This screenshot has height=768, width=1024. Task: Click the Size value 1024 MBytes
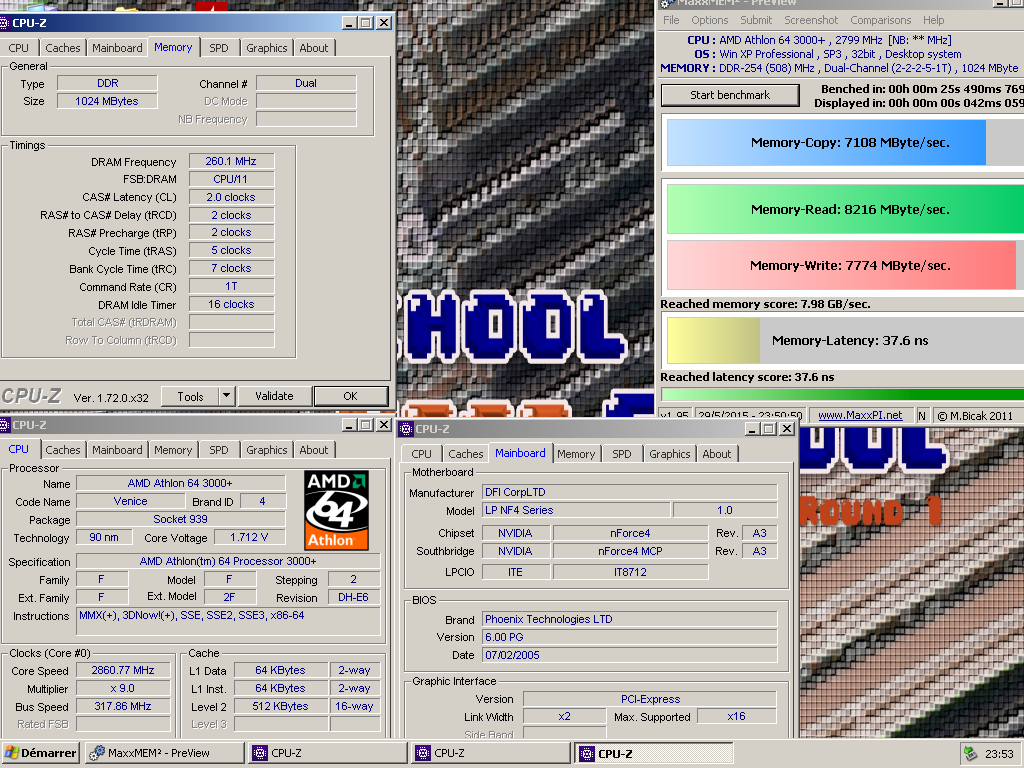point(107,101)
